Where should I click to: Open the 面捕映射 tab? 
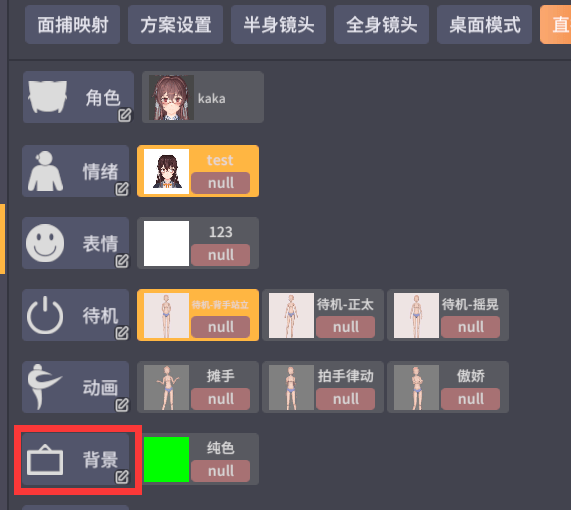tap(72, 25)
